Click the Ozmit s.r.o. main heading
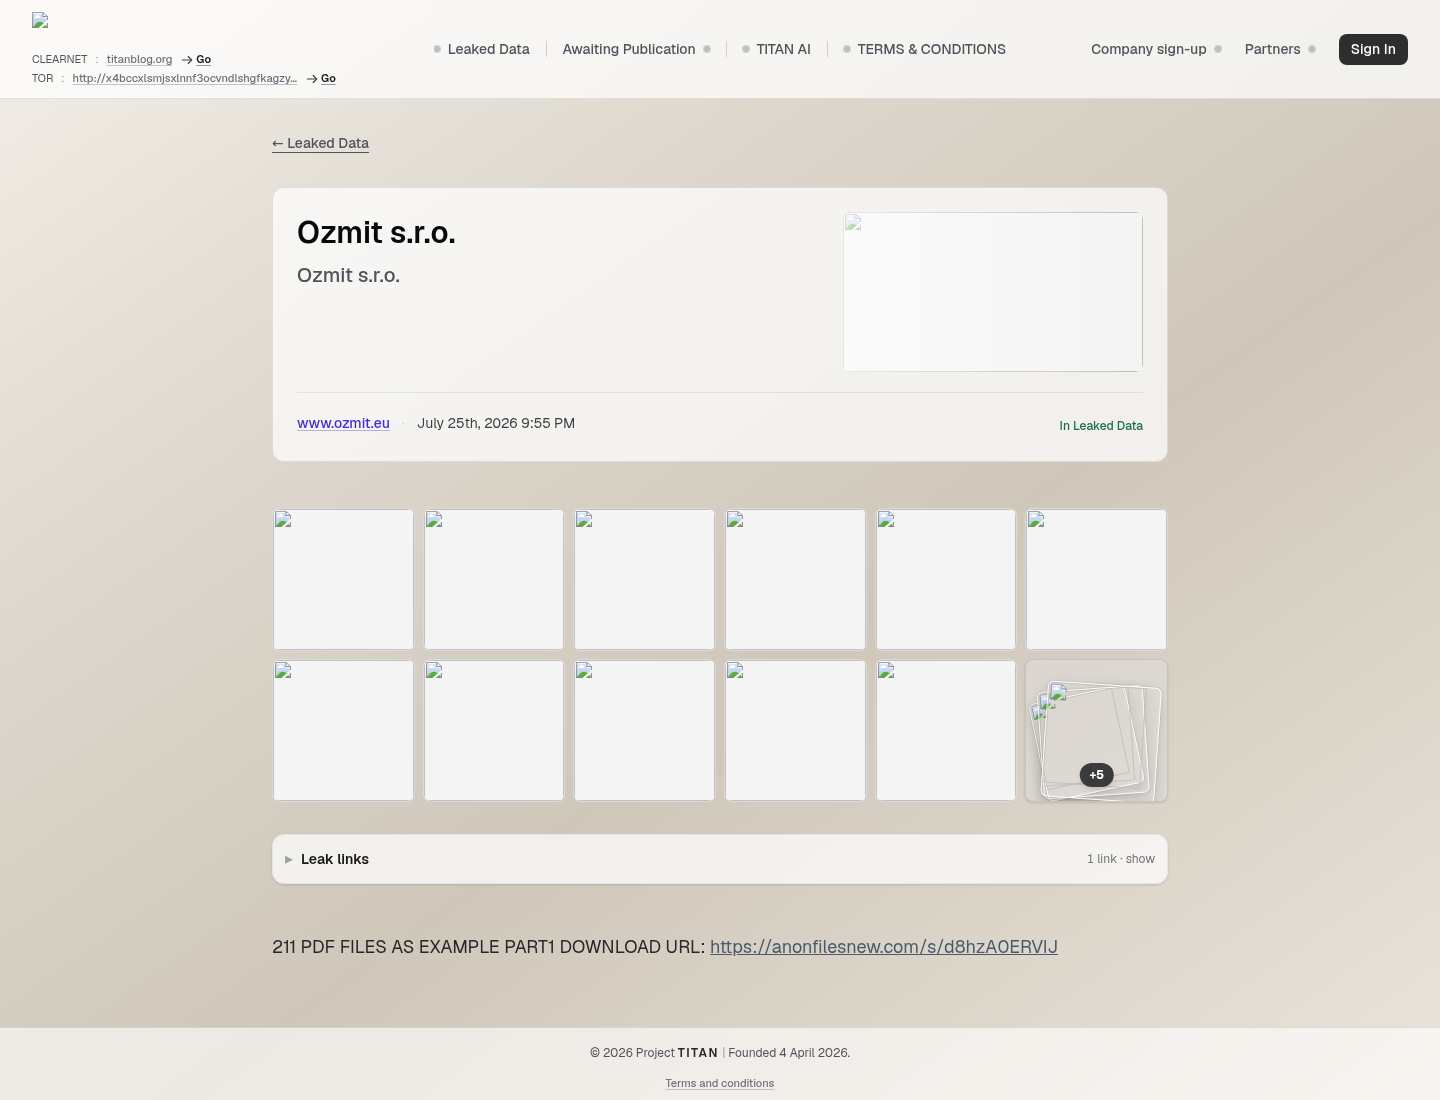 click(x=376, y=232)
